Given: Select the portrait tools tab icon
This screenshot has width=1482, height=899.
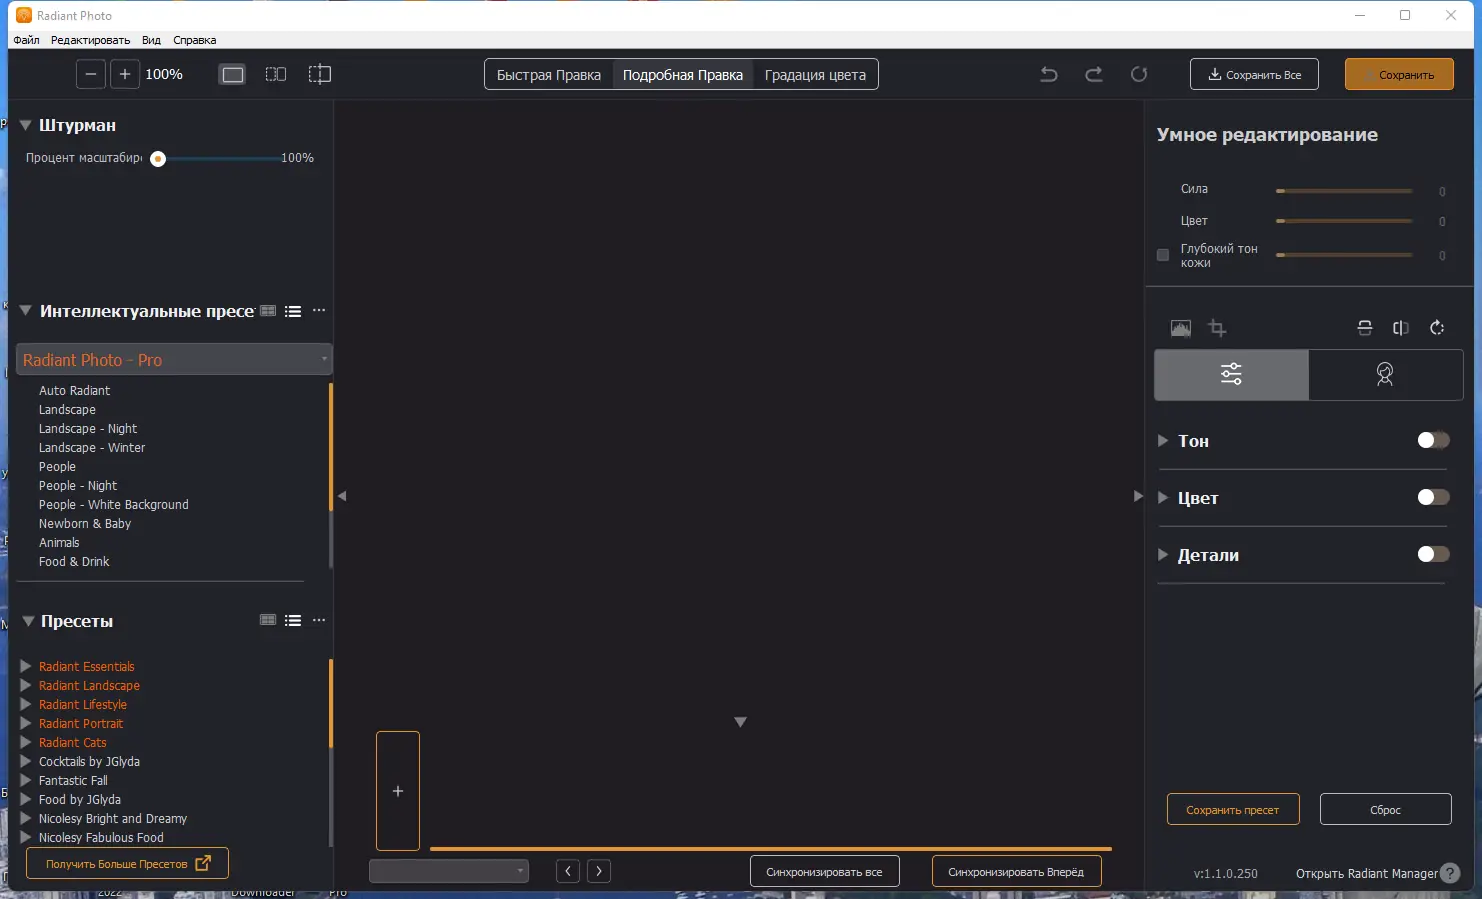Looking at the screenshot, I should (1385, 374).
